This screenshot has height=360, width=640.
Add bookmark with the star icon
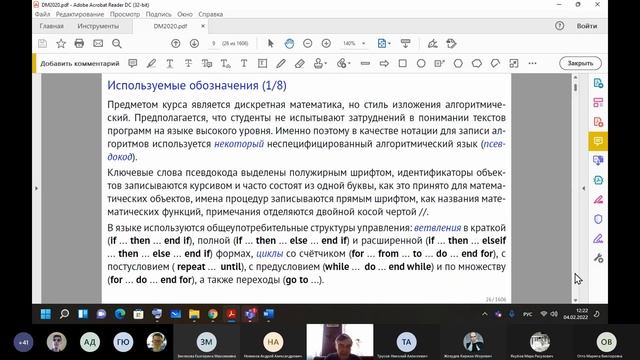click(61, 44)
